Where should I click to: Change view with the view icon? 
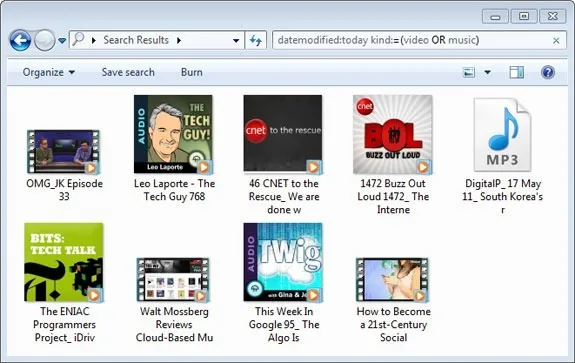point(469,72)
